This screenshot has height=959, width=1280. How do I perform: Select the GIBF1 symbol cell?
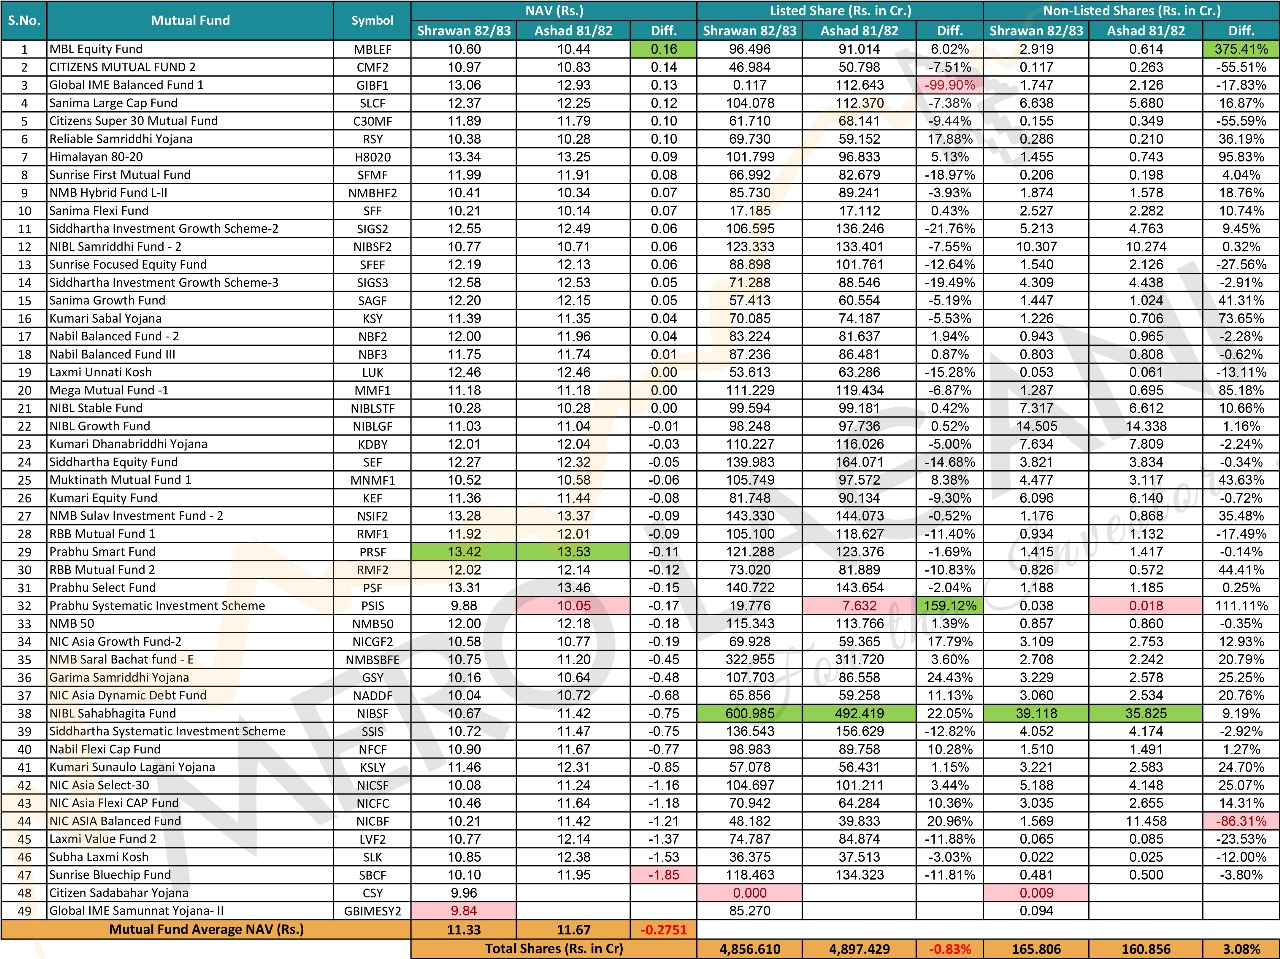pyautogui.click(x=372, y=85)
